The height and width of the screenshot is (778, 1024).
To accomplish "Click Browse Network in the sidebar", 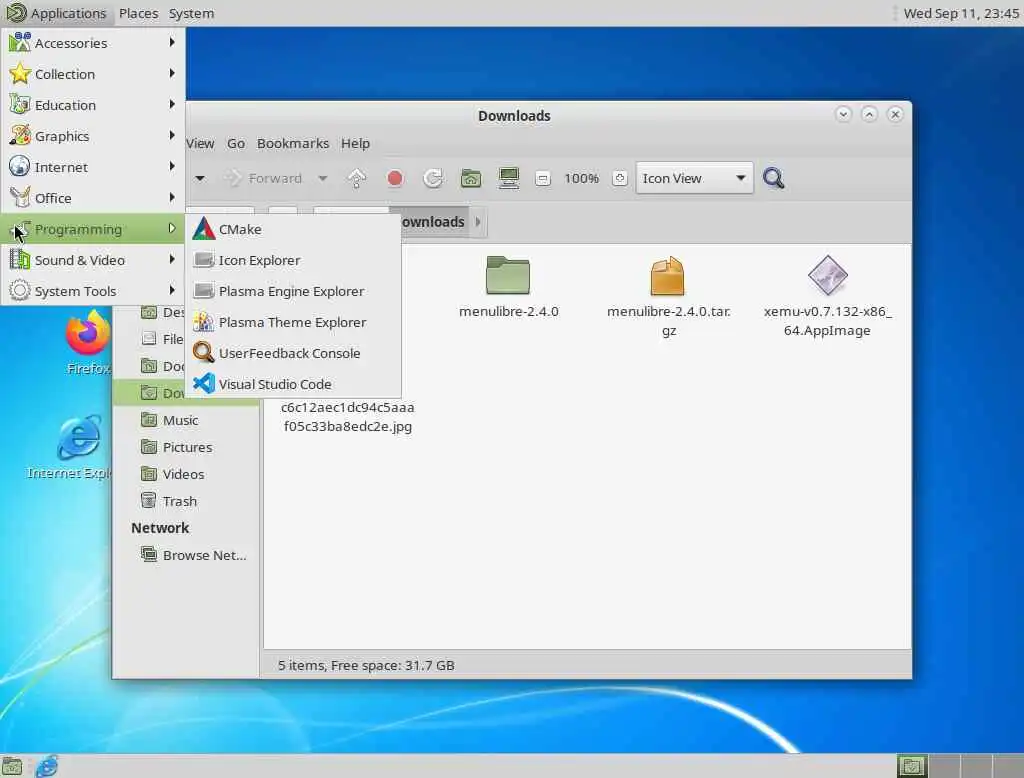I will [204, 555].
